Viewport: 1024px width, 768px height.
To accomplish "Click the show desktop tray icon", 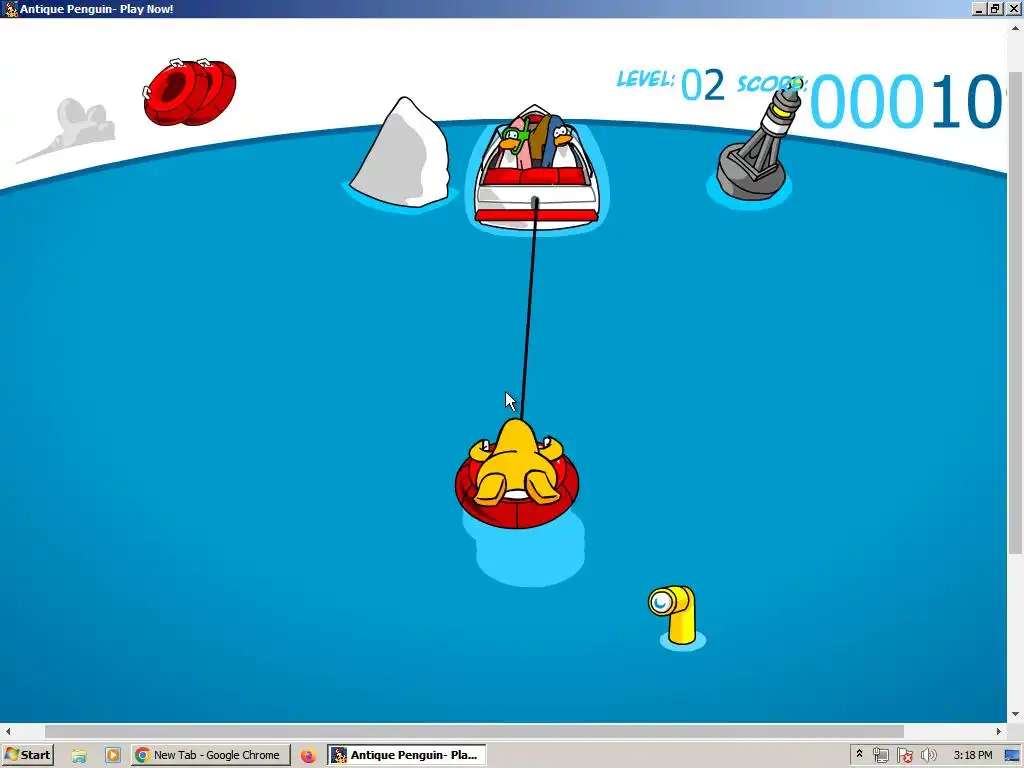I will (1012, 756).
